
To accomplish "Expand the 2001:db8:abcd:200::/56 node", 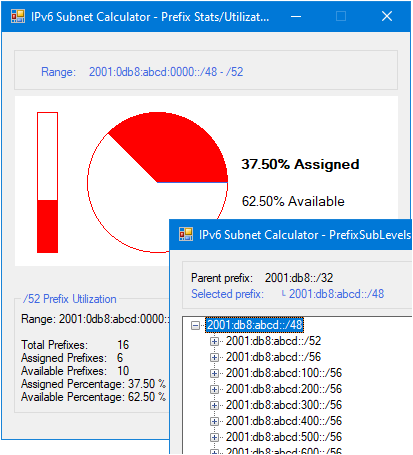I will click(x=214, y=389).
